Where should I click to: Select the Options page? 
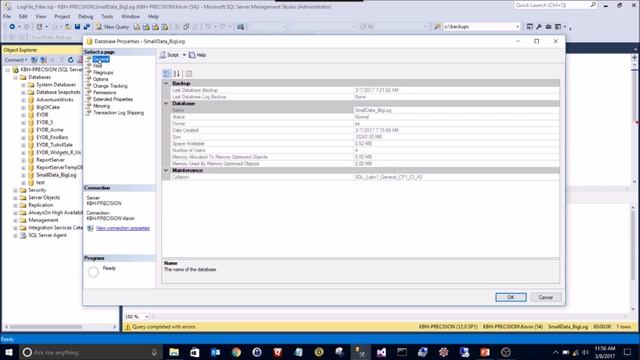(100, 79)
